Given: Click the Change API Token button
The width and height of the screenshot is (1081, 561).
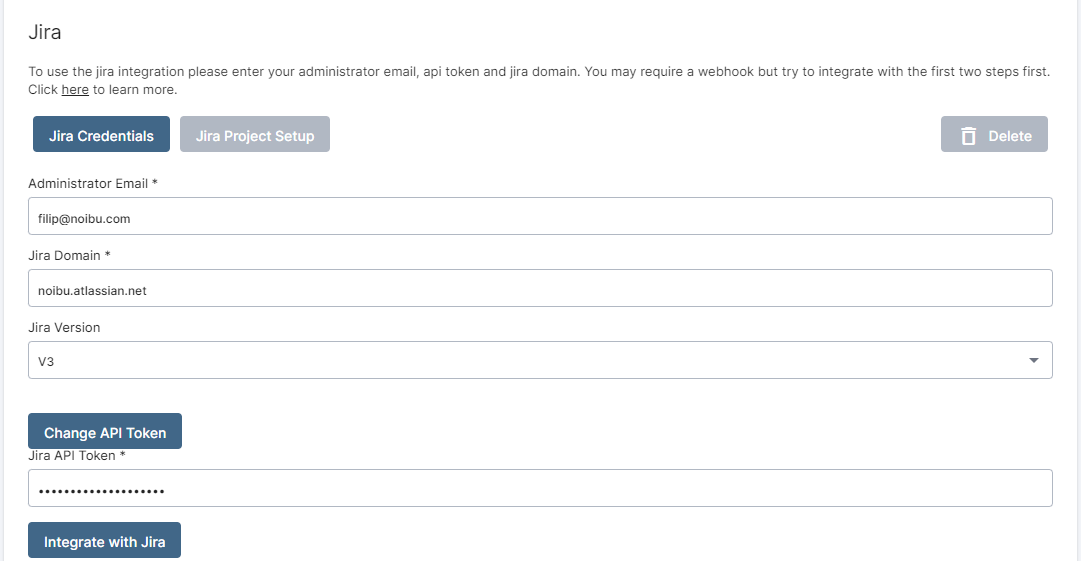Looking at the screenshot, I should [x=105, y=432].
